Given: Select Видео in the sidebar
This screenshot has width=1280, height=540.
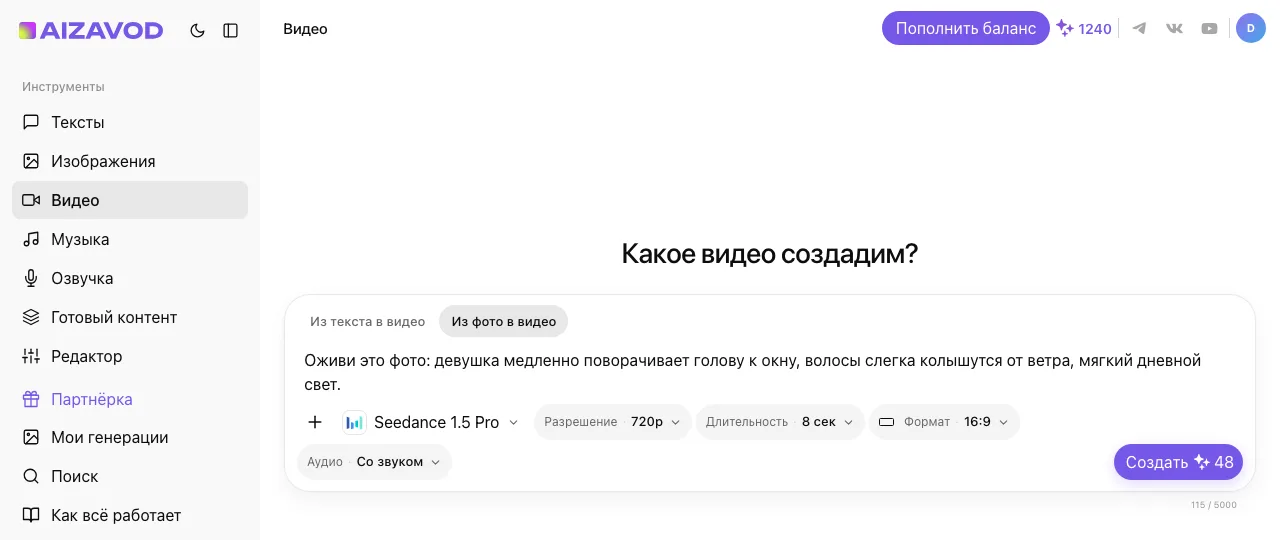Looking at the screenshot, I should pyautogui.click(x=130, y=200).
